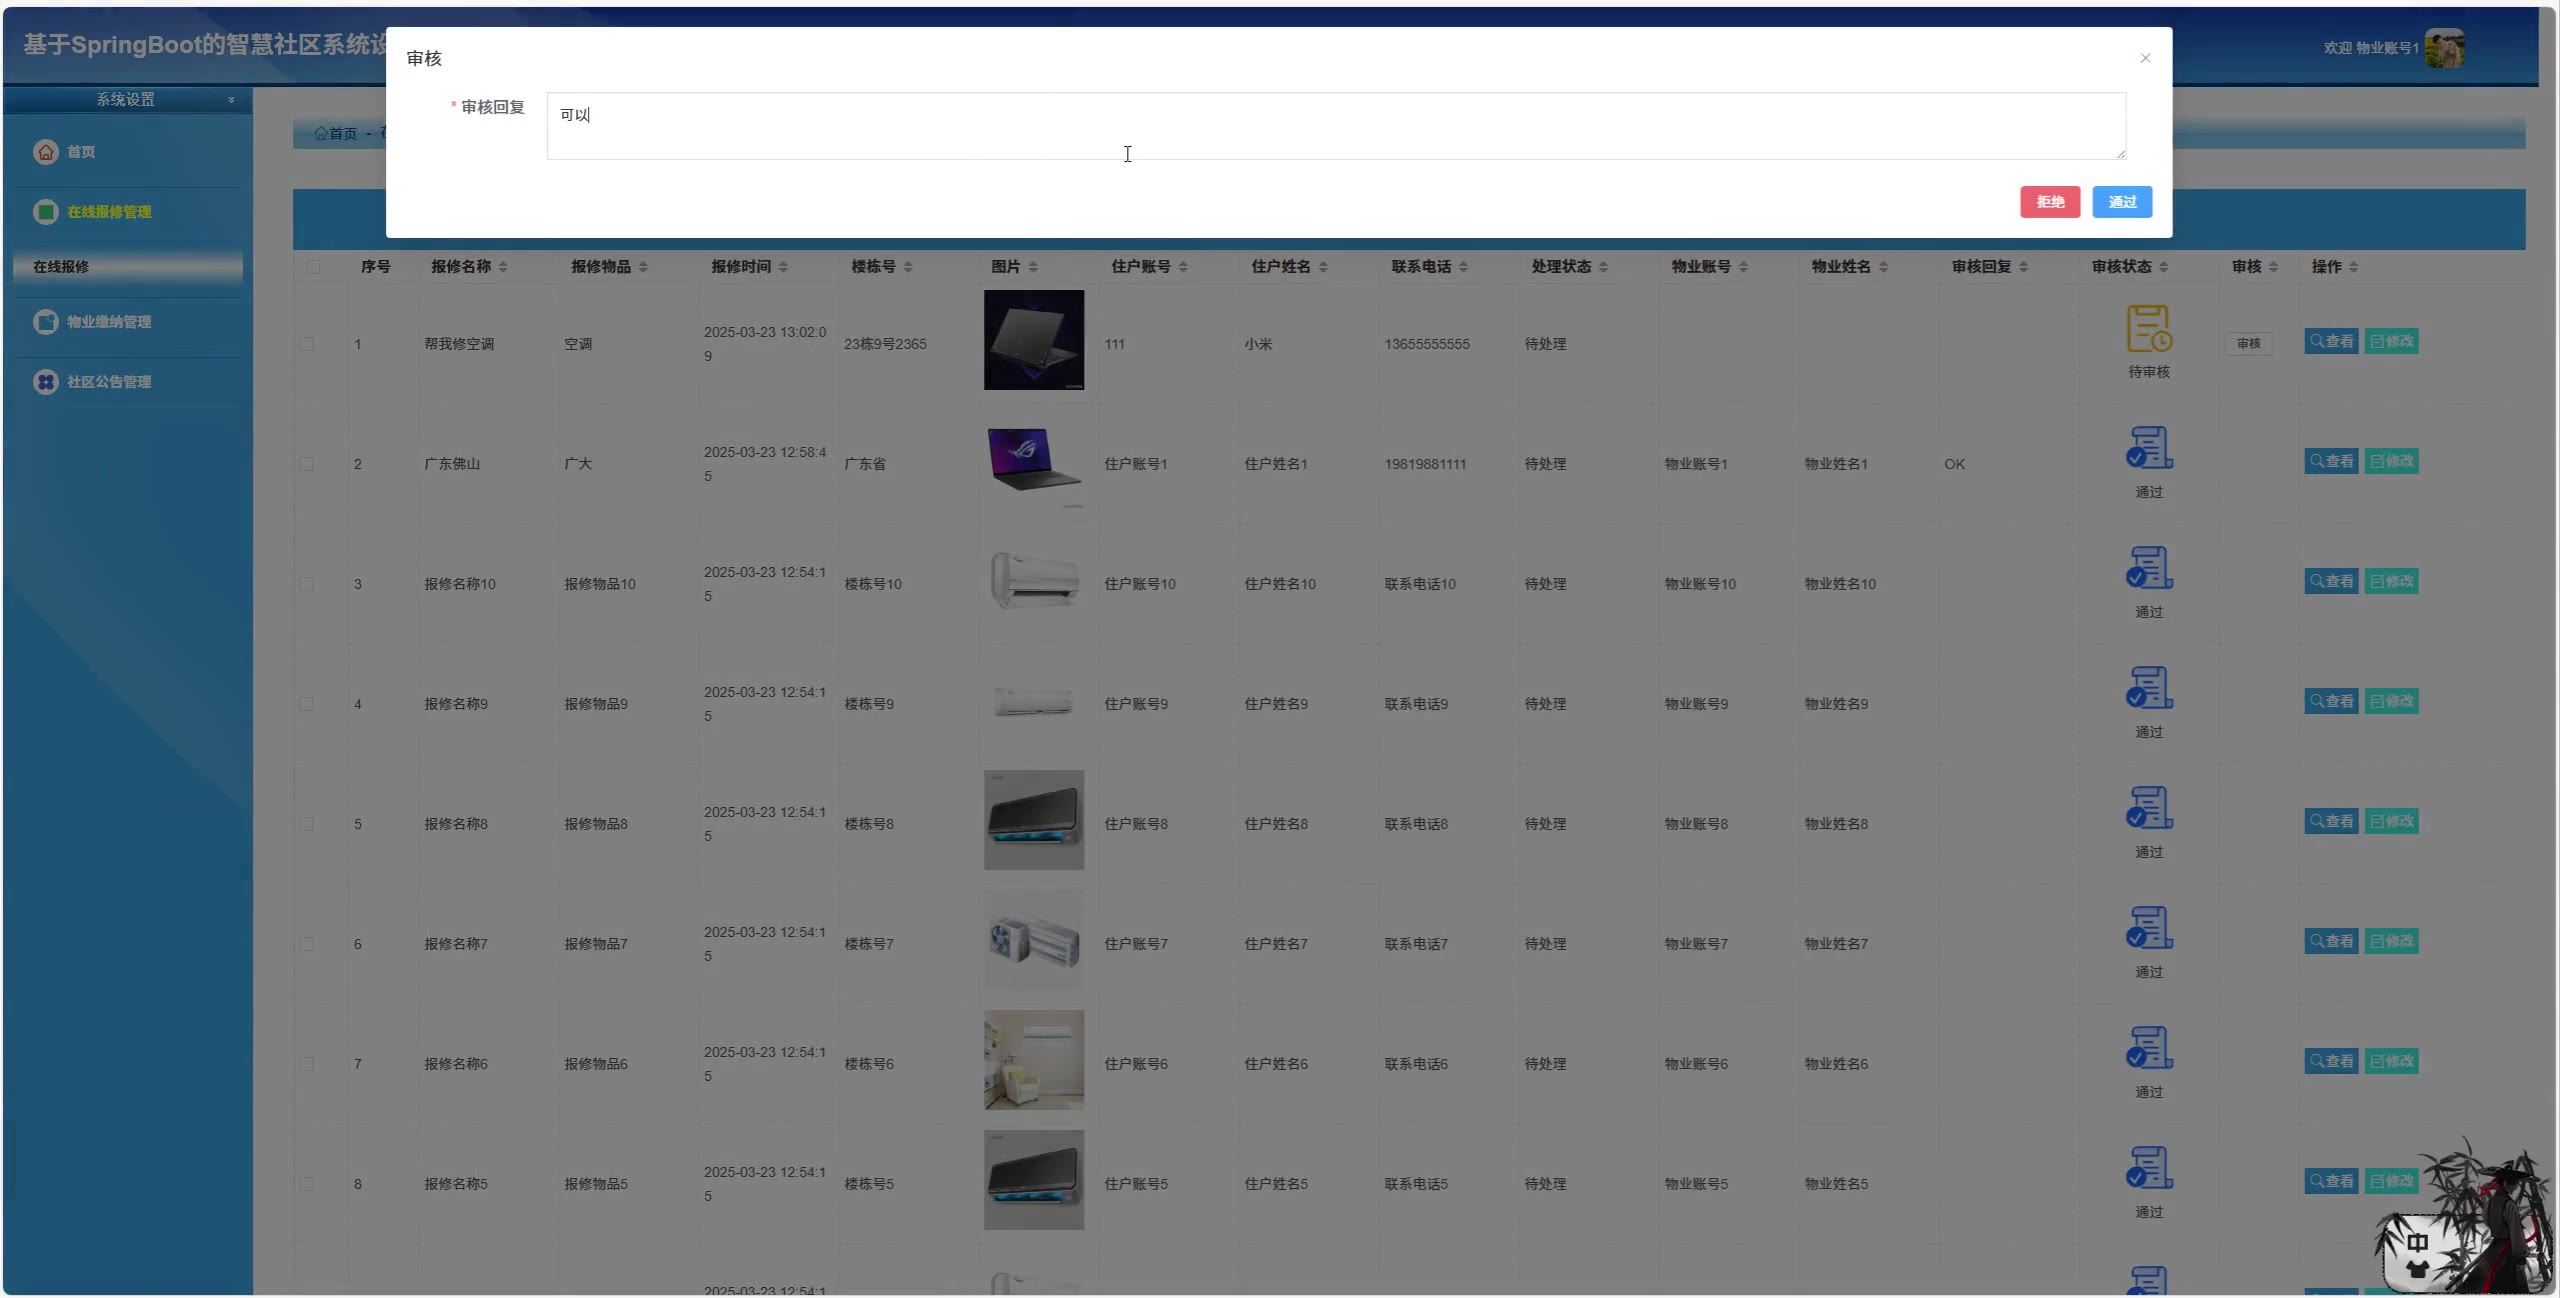The height and width of the screenshot is (1298, 2560).
Task: Check the row 1 checkbox
Action: click(x=306, y=344)
